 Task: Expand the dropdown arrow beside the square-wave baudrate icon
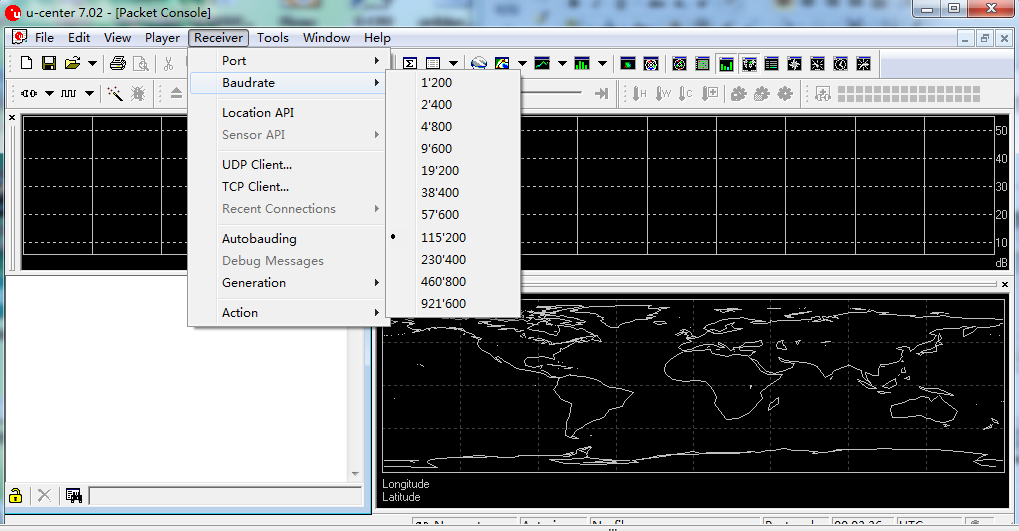pyautogui.click(x=89, y=94)
